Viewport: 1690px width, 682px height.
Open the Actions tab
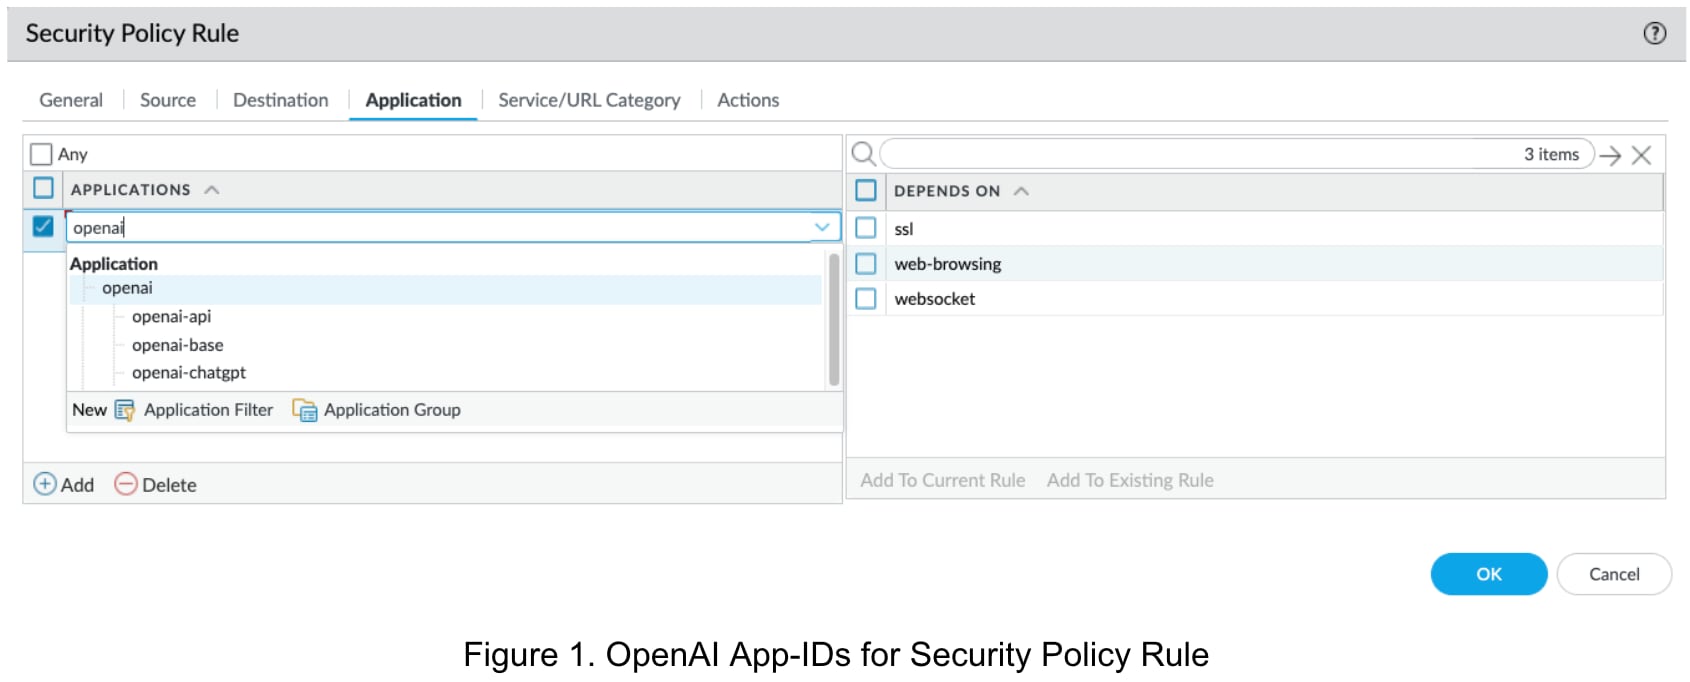click(x=748, y=100)
